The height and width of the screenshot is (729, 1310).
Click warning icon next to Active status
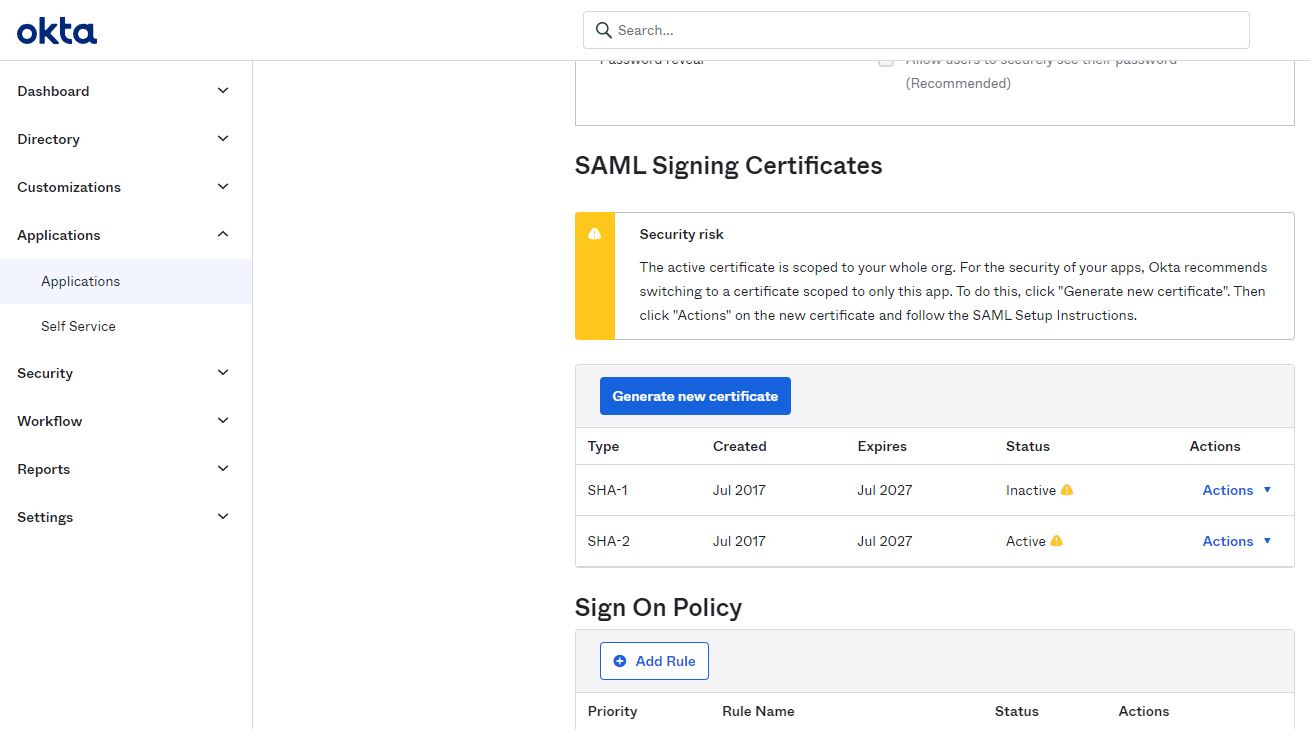[1057, 541]
